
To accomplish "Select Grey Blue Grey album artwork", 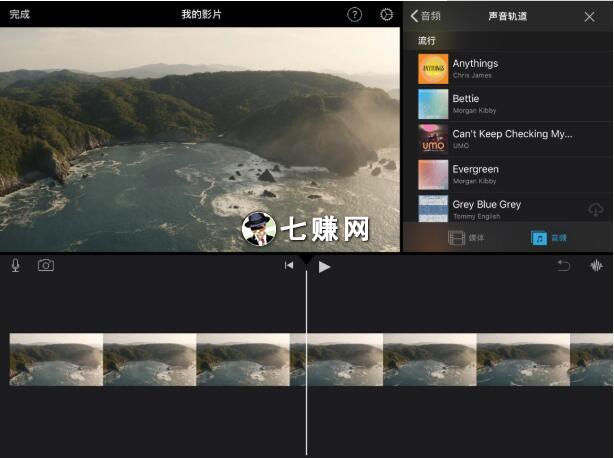I will [x=433, y=209].
